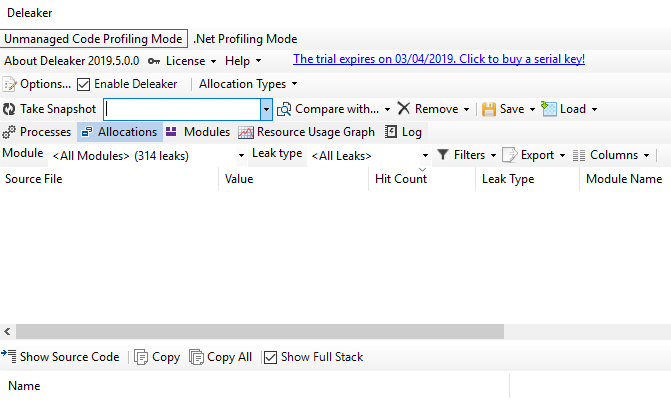Viewport: 671px width, 405px height.
Task: Expand the snapshot name combo box arrow
Action: (266, 109)
